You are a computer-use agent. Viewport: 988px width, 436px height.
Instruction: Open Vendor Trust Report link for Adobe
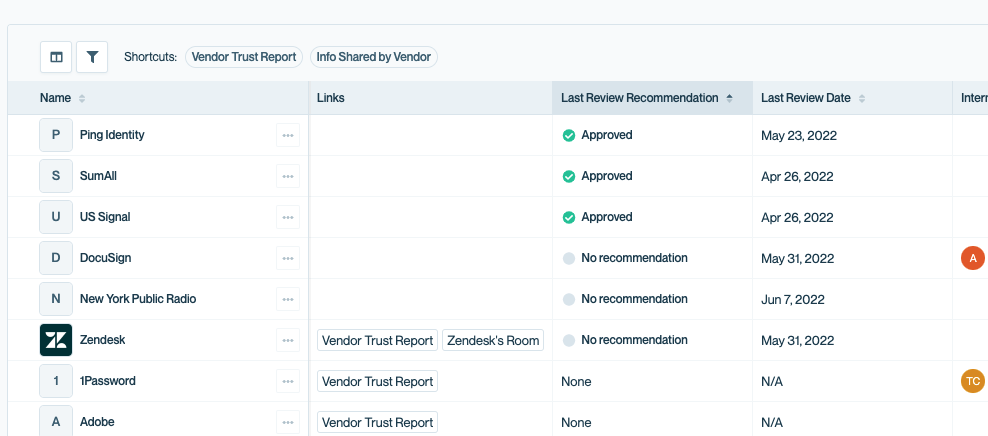click(378, 422)
